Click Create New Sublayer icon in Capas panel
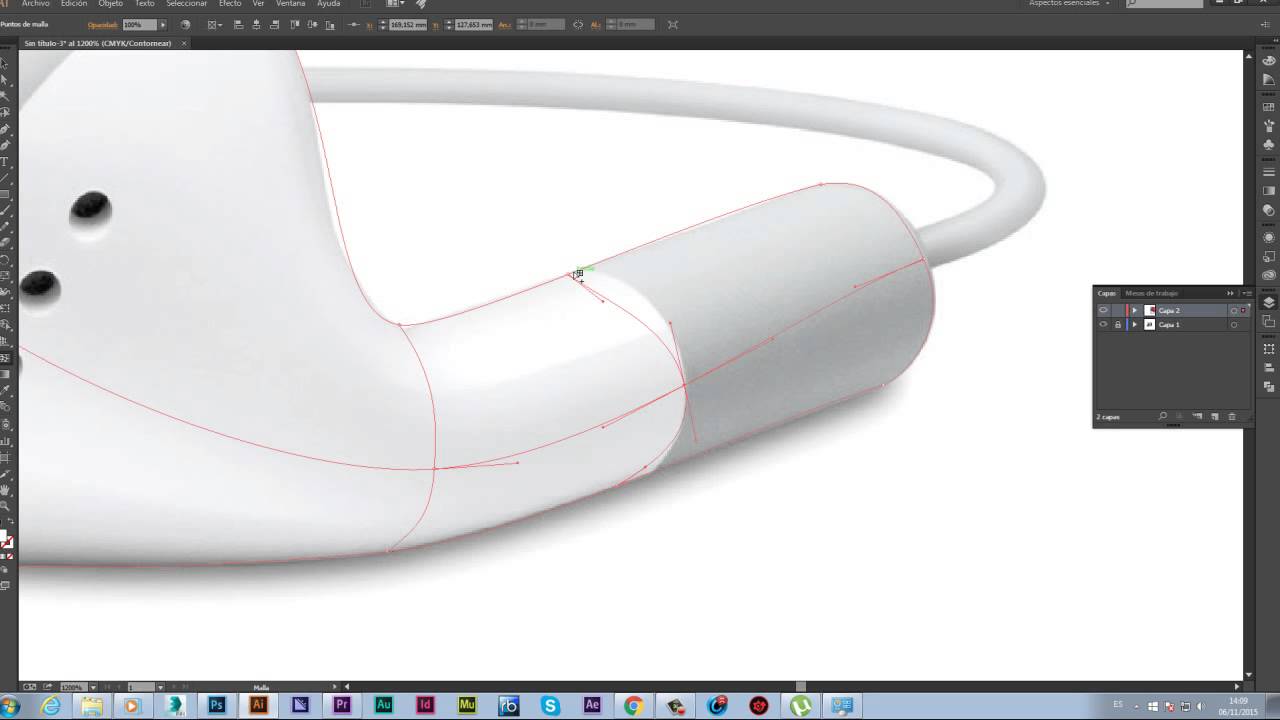Screen dimensions: 1280x720 (x=1197, y=416)
